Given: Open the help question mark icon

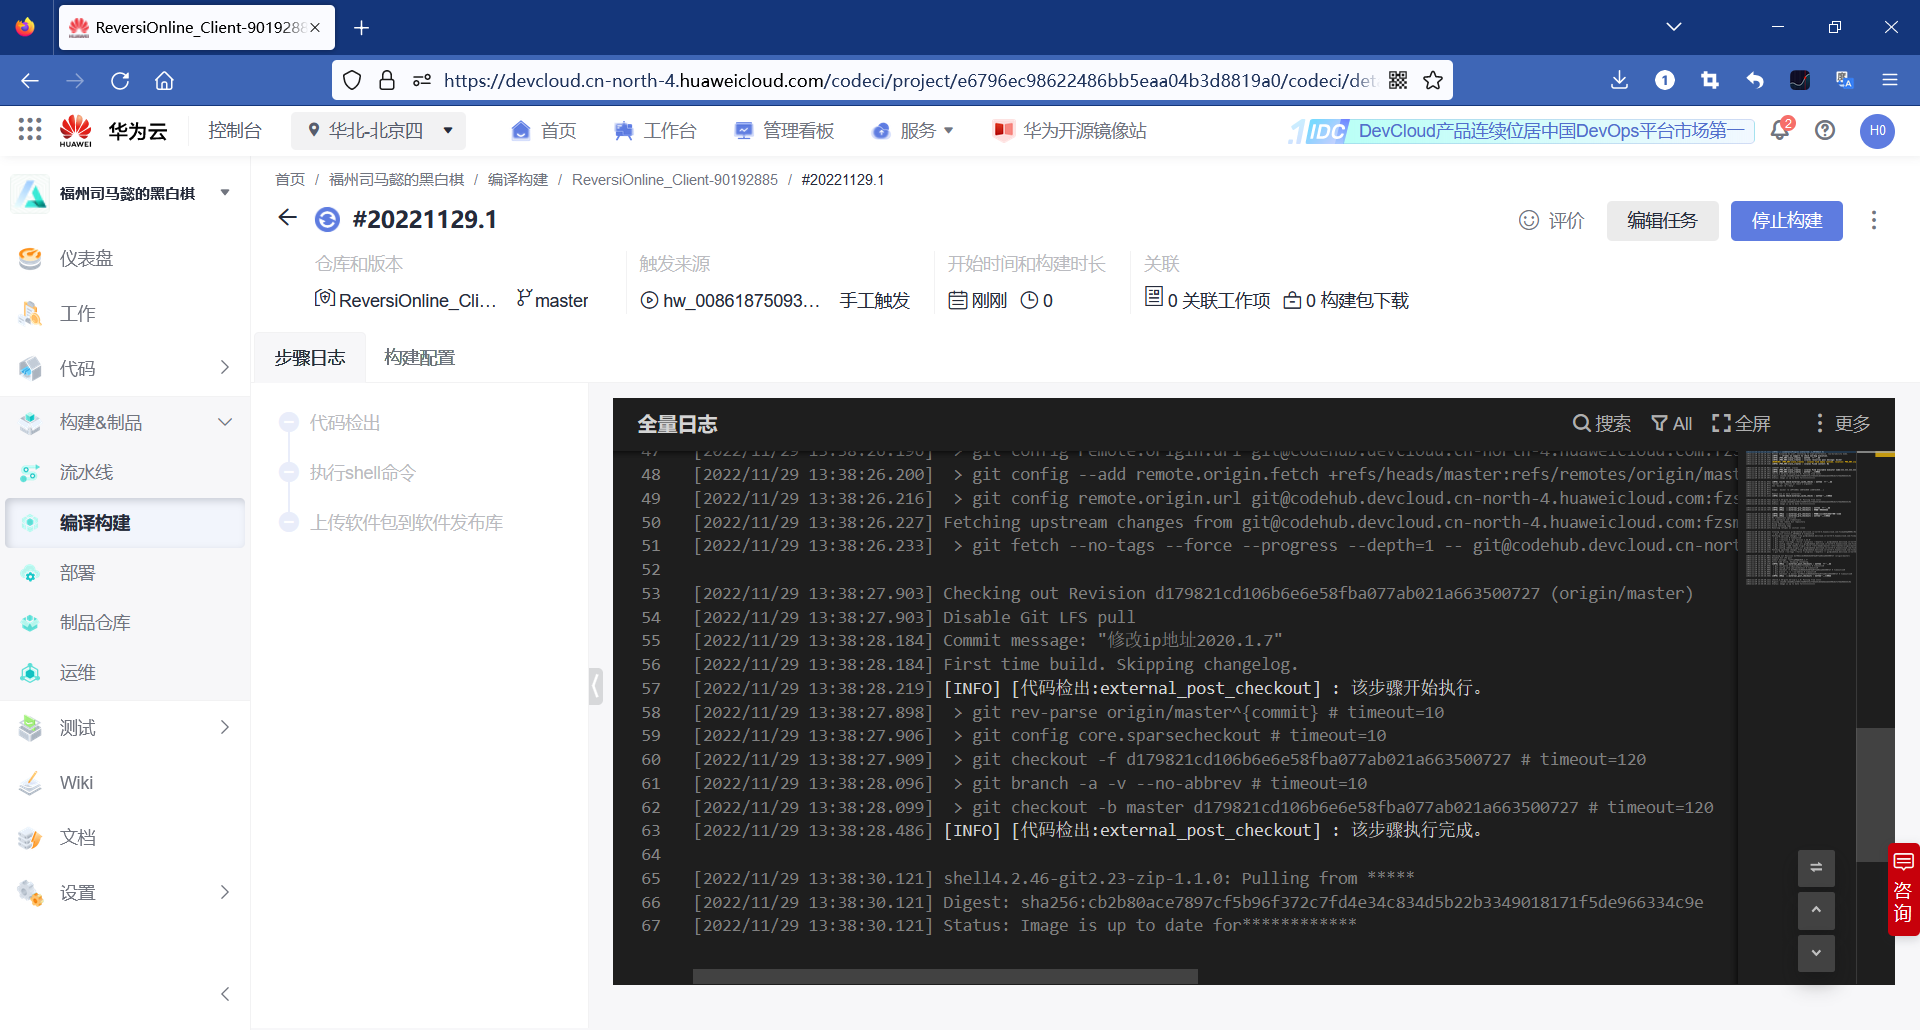Looking at the screenshot, I should click(1825, 130).
